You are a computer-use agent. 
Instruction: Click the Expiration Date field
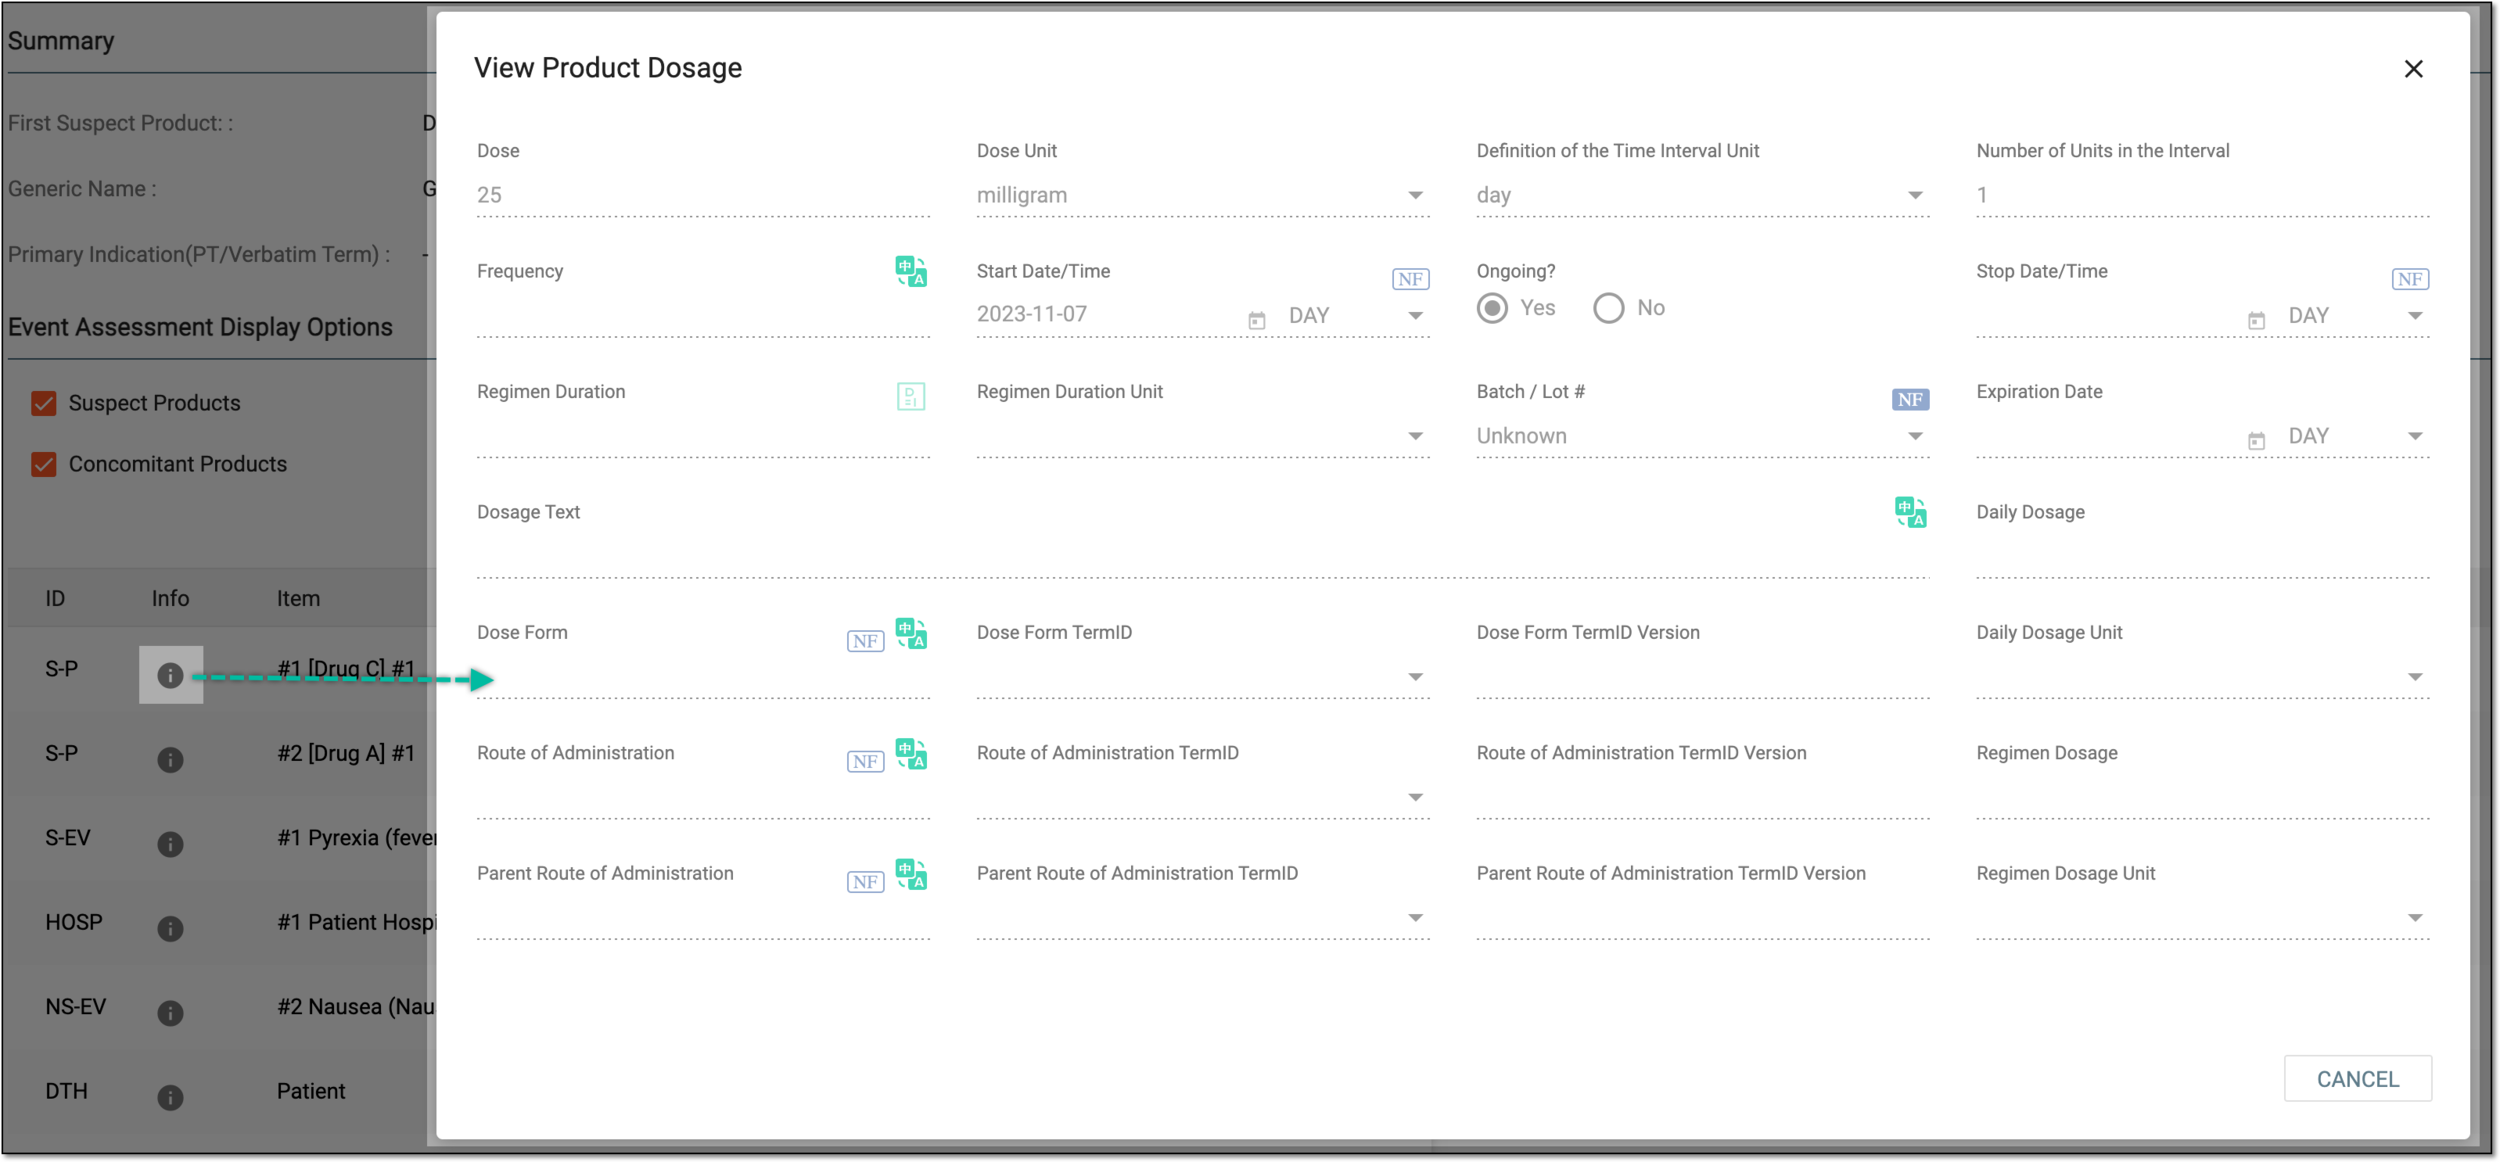tap(2108, 436)
